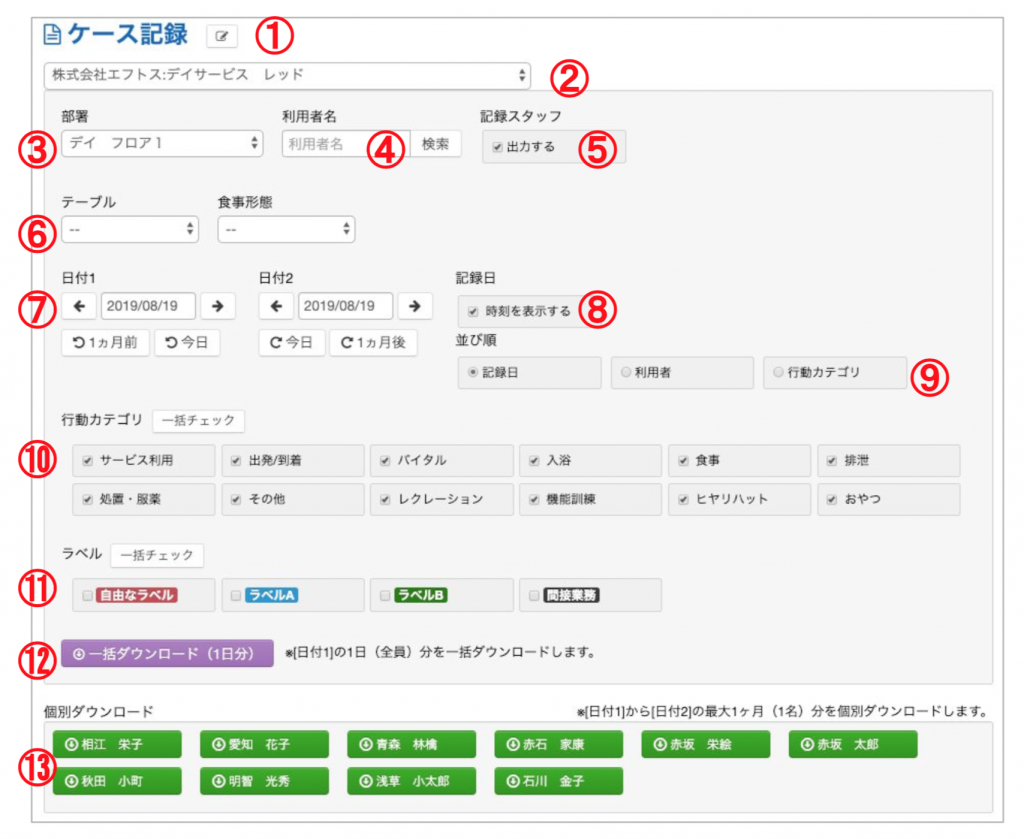Image resolution: width=1024 pixels, height=839 pixels.
Task: Download records for 相江 栄子
Action: click(117, 745)
